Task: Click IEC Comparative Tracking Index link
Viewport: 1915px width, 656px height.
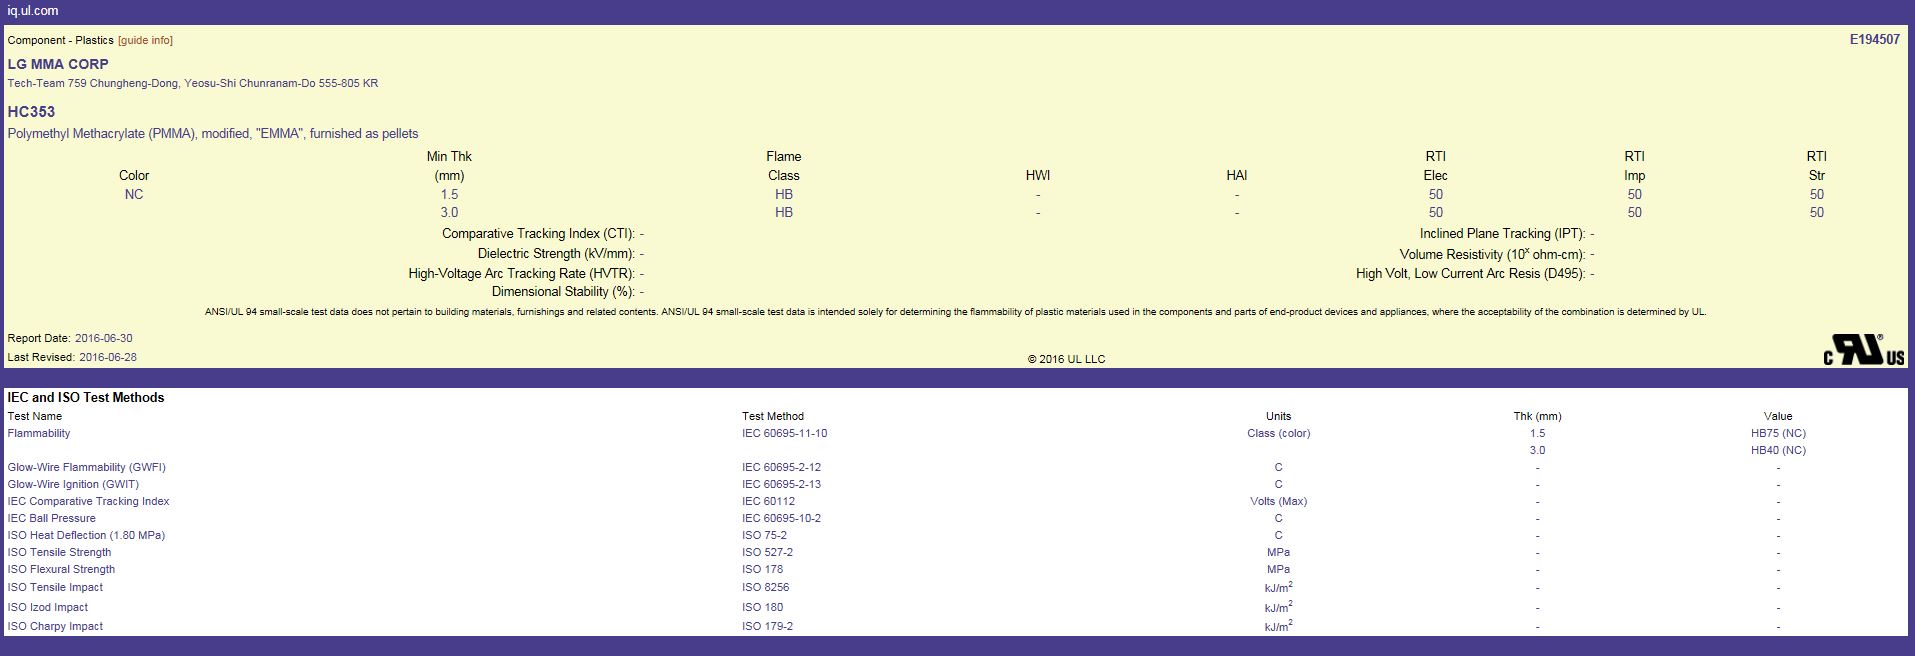Action: [x=89, y=501]
